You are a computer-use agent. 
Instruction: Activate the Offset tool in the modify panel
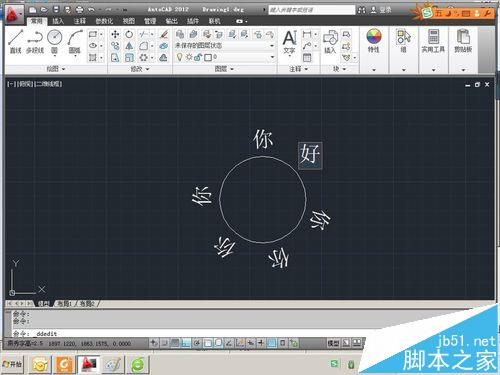(163, 58)
